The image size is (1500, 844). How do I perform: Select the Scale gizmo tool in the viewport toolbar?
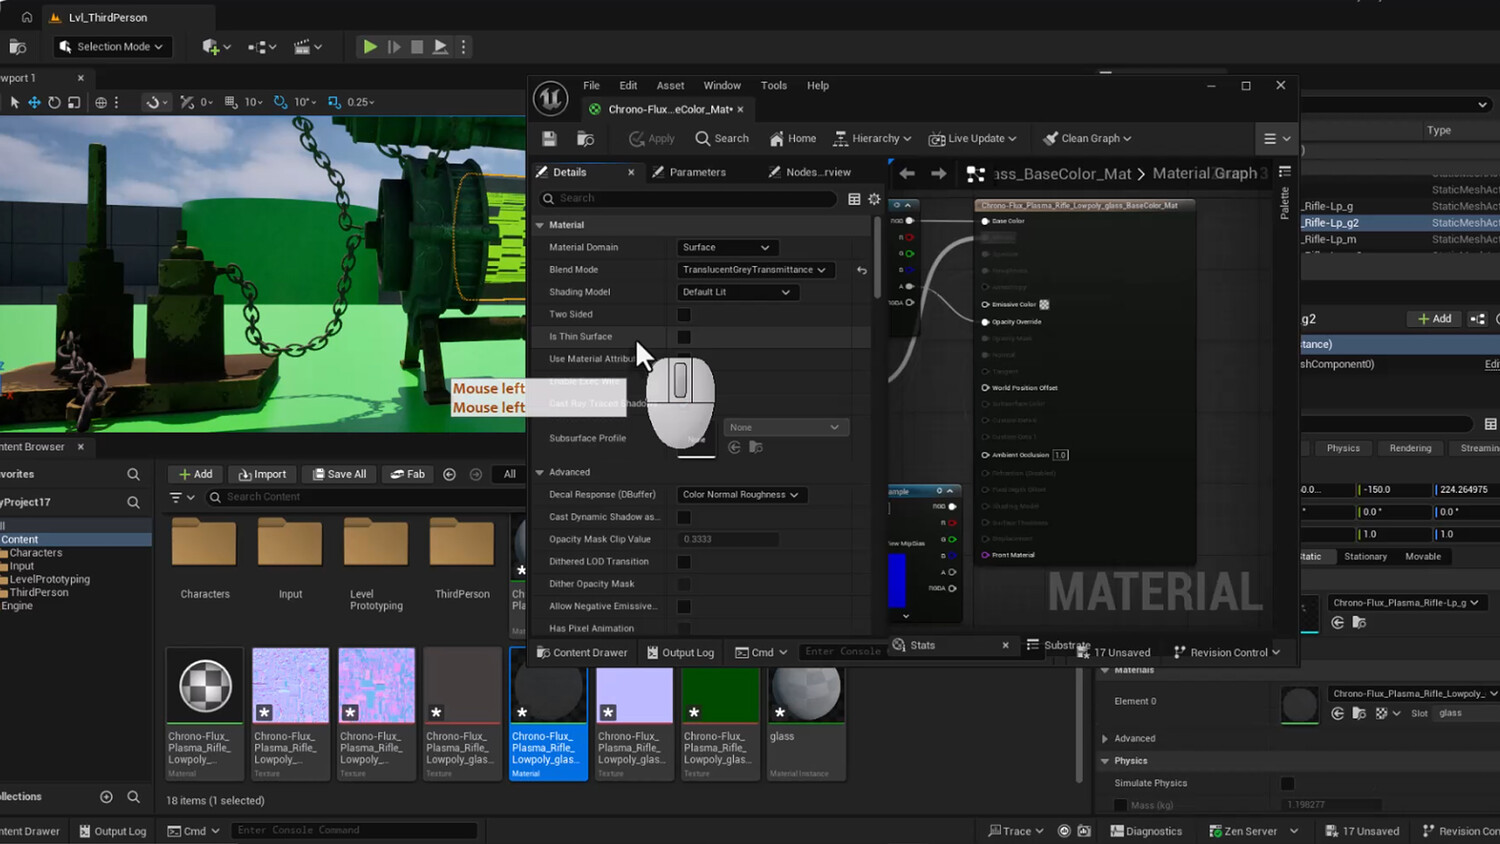click(x=74, y=102)
